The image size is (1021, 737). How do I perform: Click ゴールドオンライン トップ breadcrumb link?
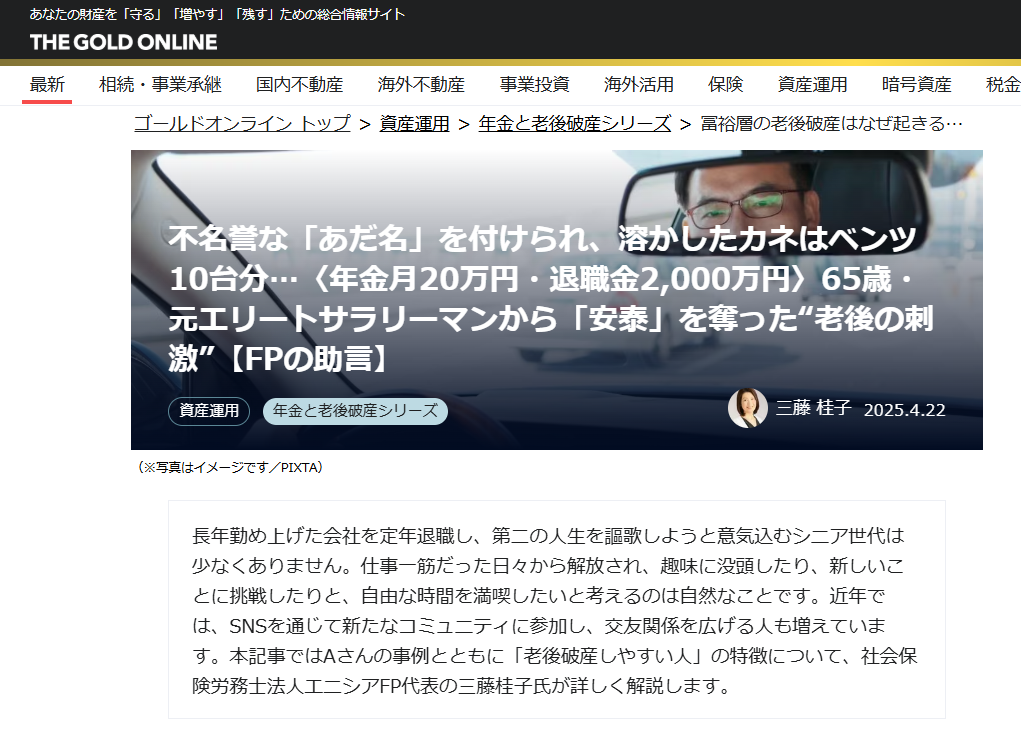pos(242,124)
